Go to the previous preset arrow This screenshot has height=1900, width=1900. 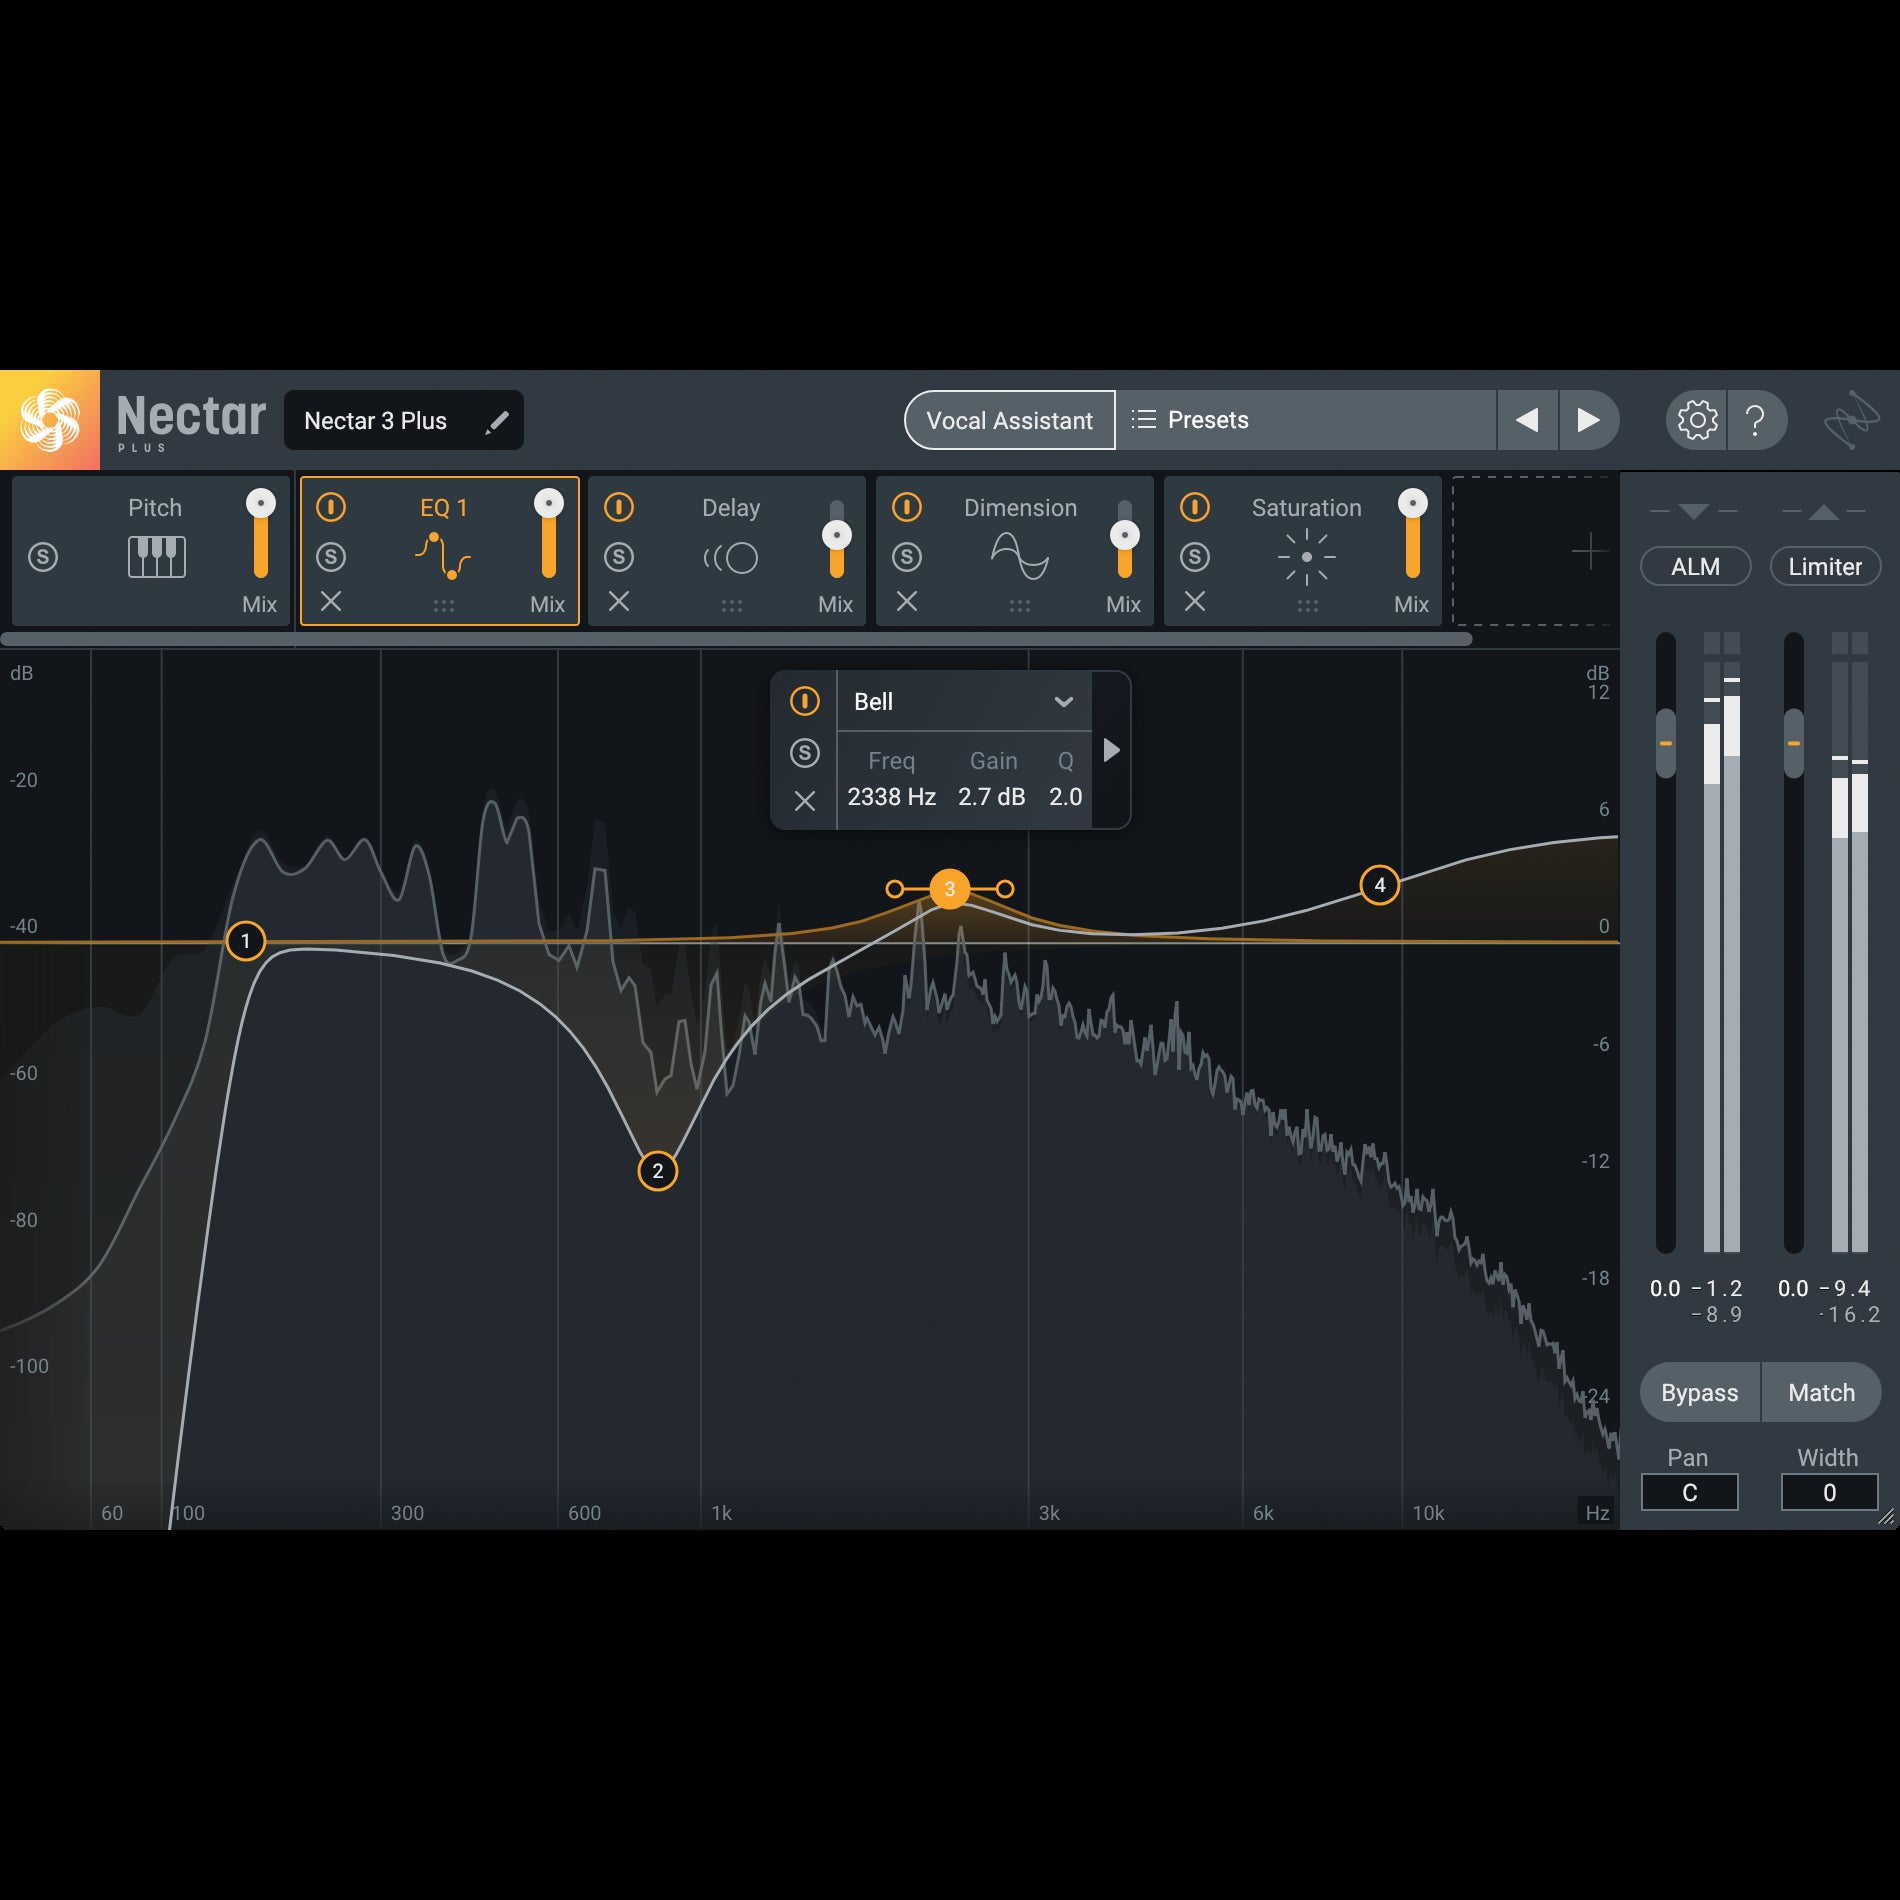1527,420
